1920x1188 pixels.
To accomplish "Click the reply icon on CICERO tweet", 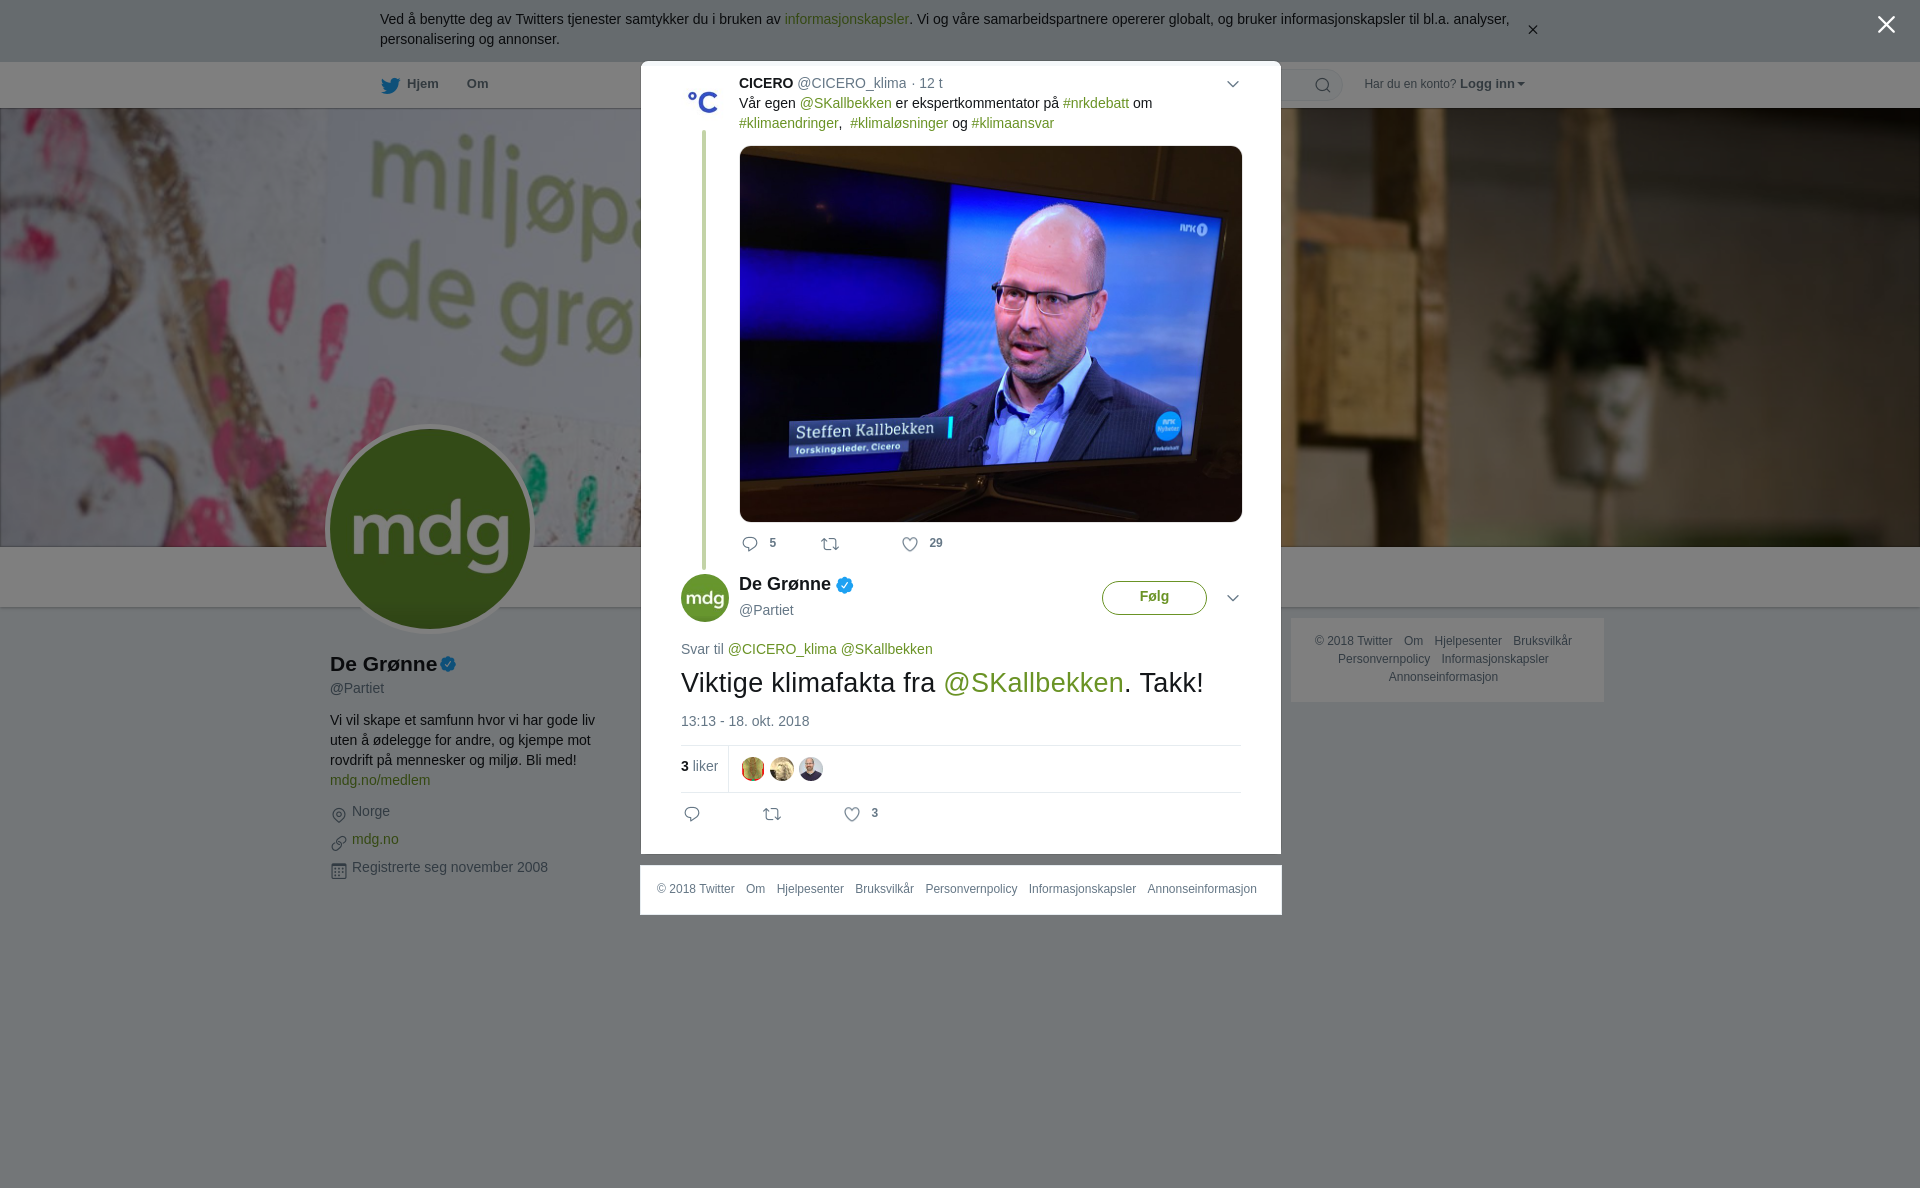I will tap(750, 544).
